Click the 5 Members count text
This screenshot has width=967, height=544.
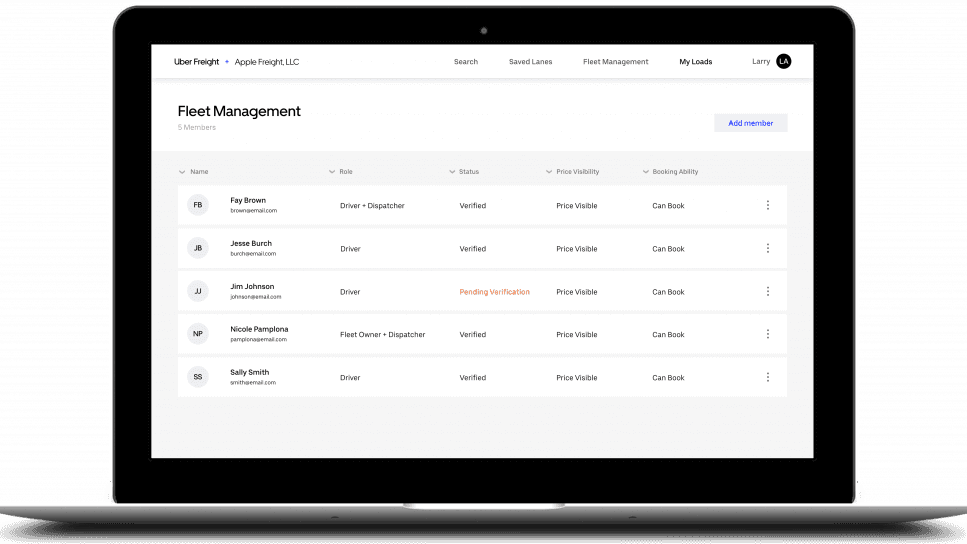tap(197, 127)
